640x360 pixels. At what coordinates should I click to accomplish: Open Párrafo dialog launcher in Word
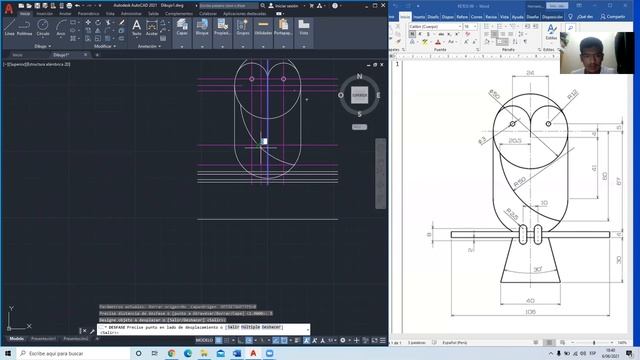click(540, 49)
